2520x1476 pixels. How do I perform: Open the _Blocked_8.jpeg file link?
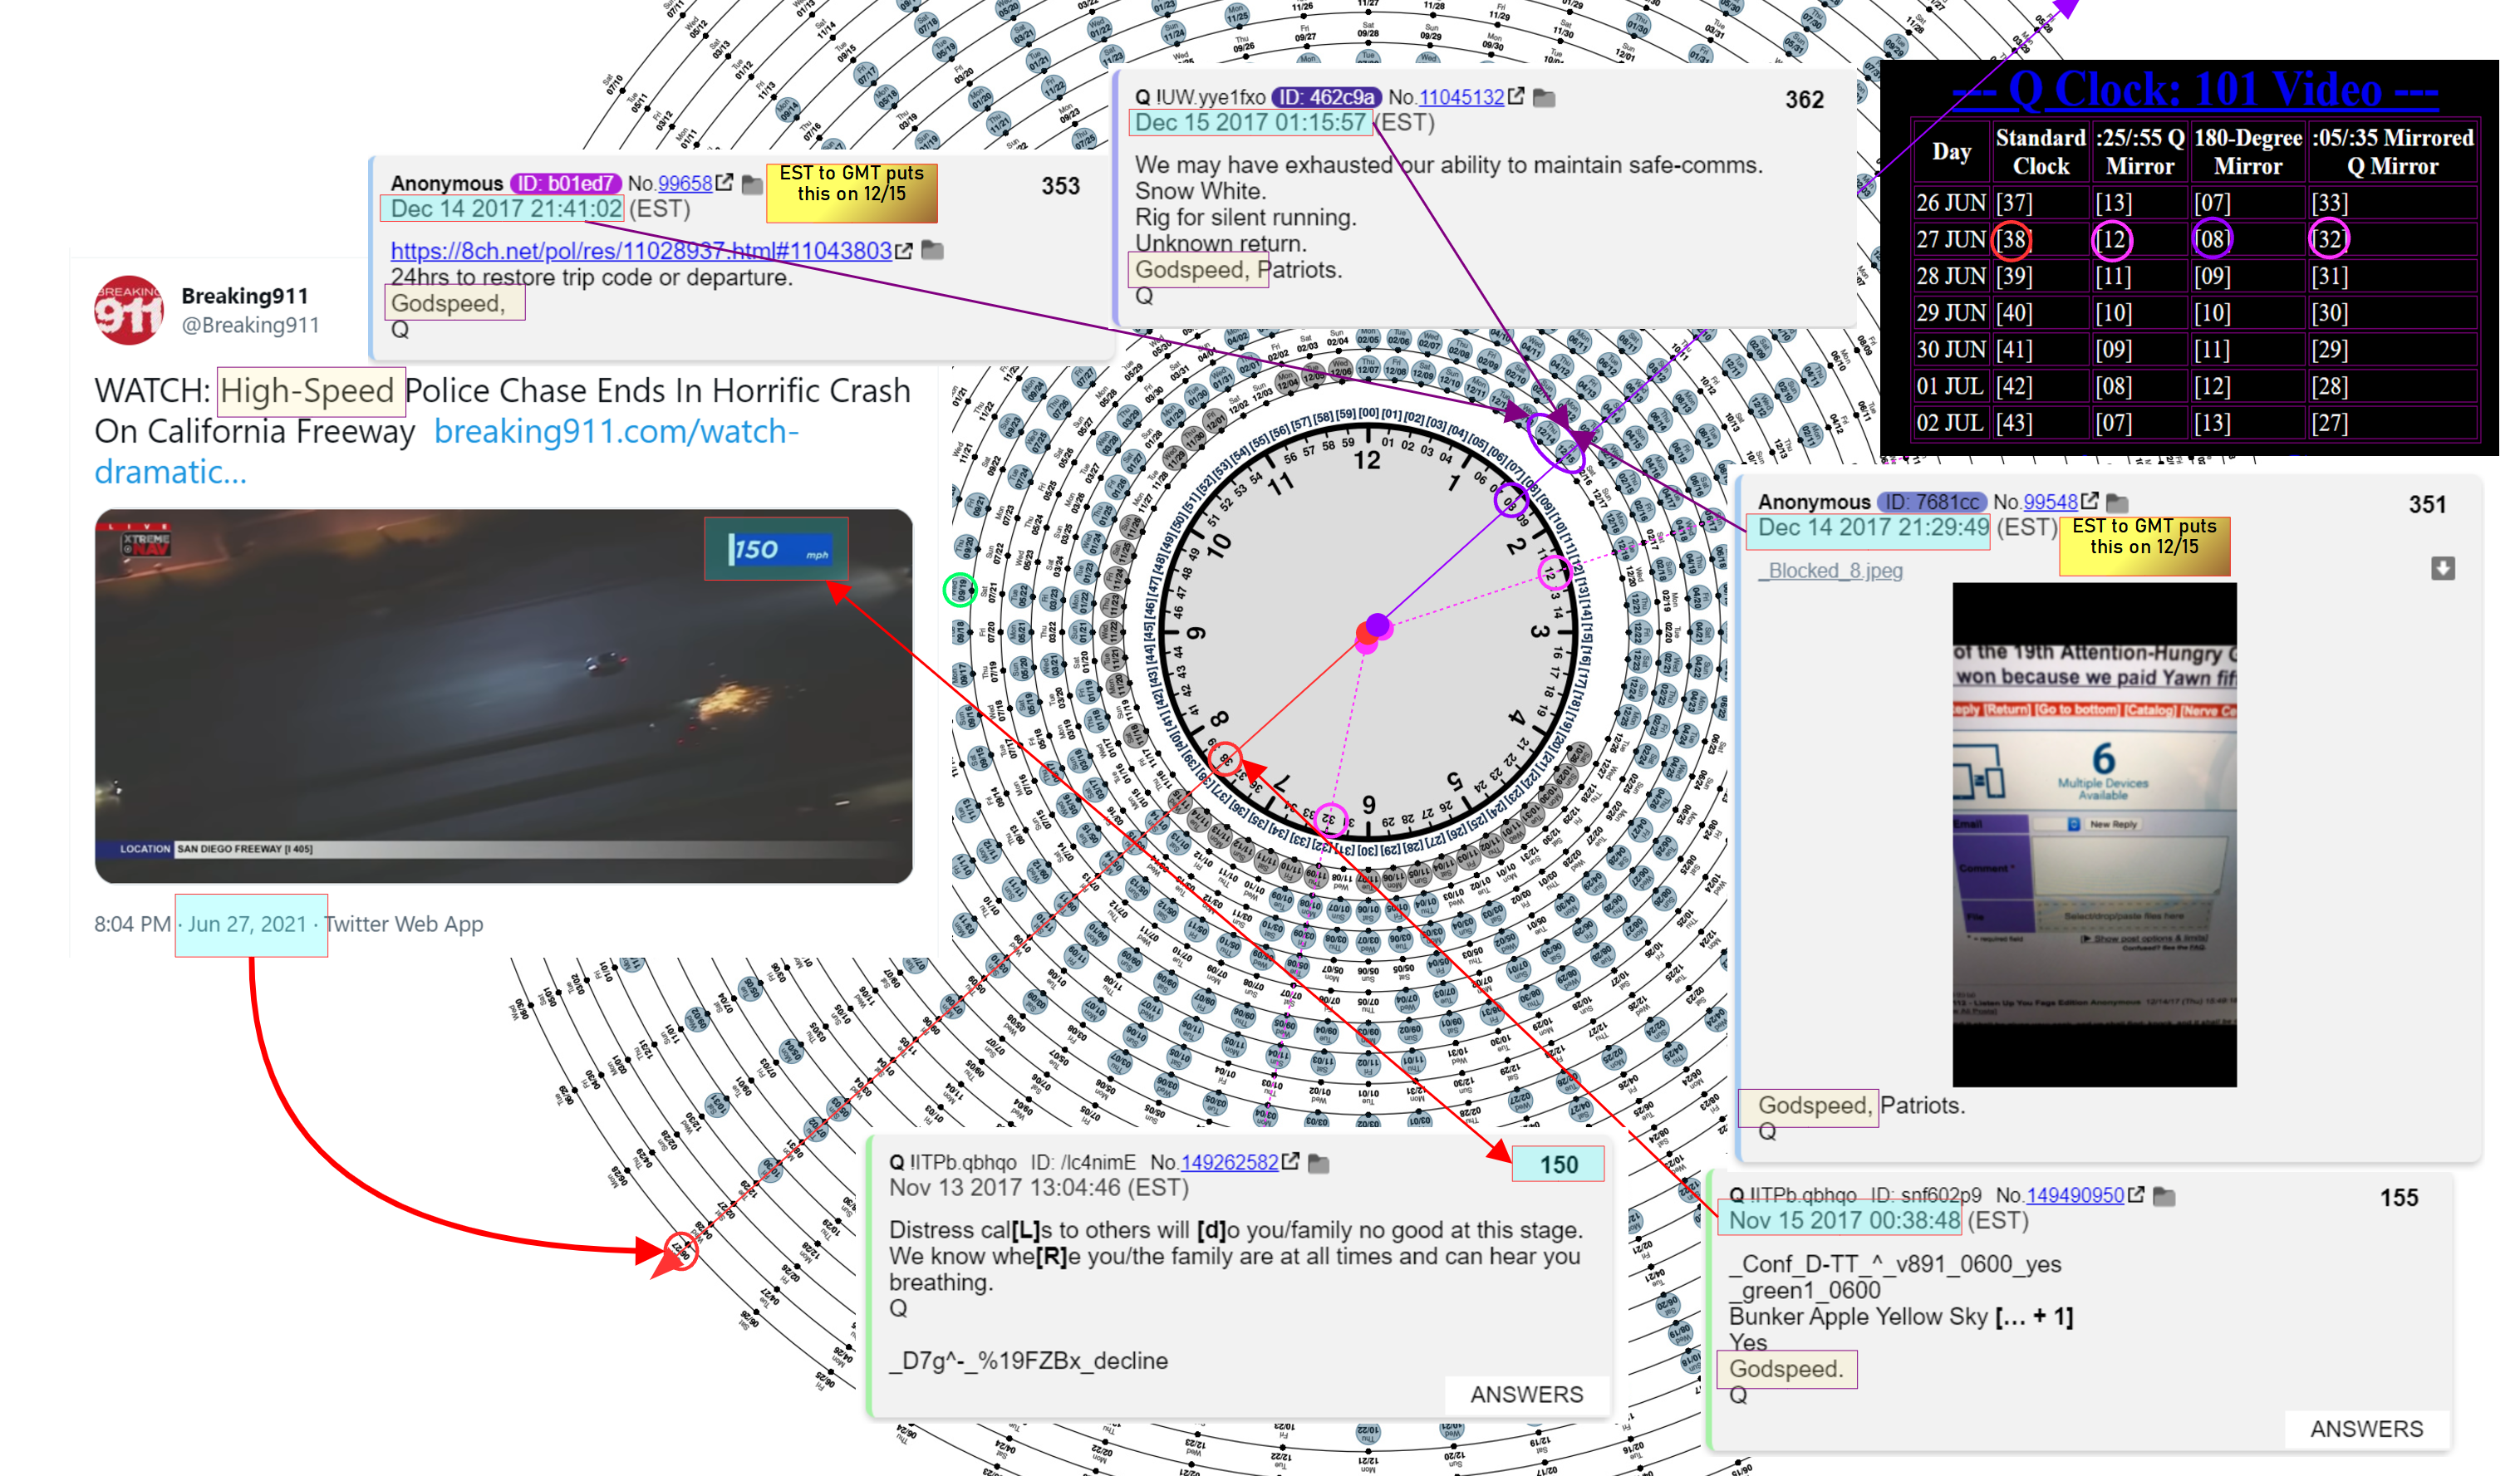1830,571
